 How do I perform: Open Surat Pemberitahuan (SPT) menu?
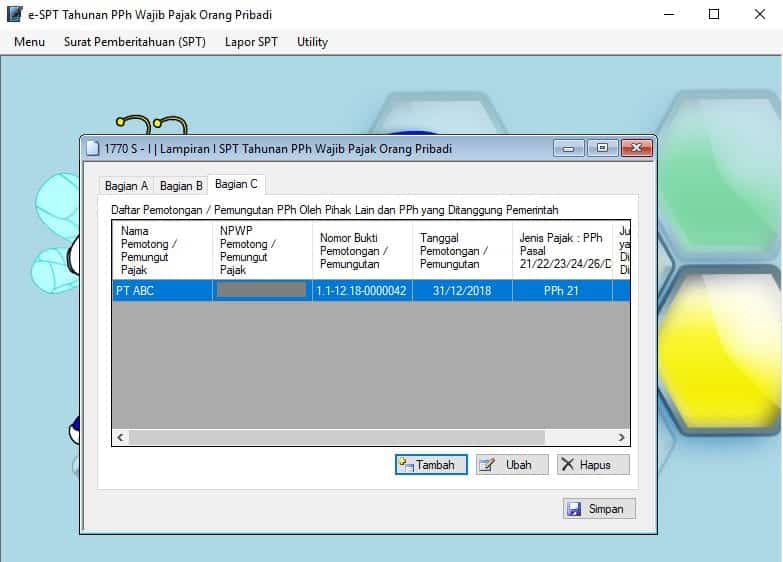(x=135, y=42)
